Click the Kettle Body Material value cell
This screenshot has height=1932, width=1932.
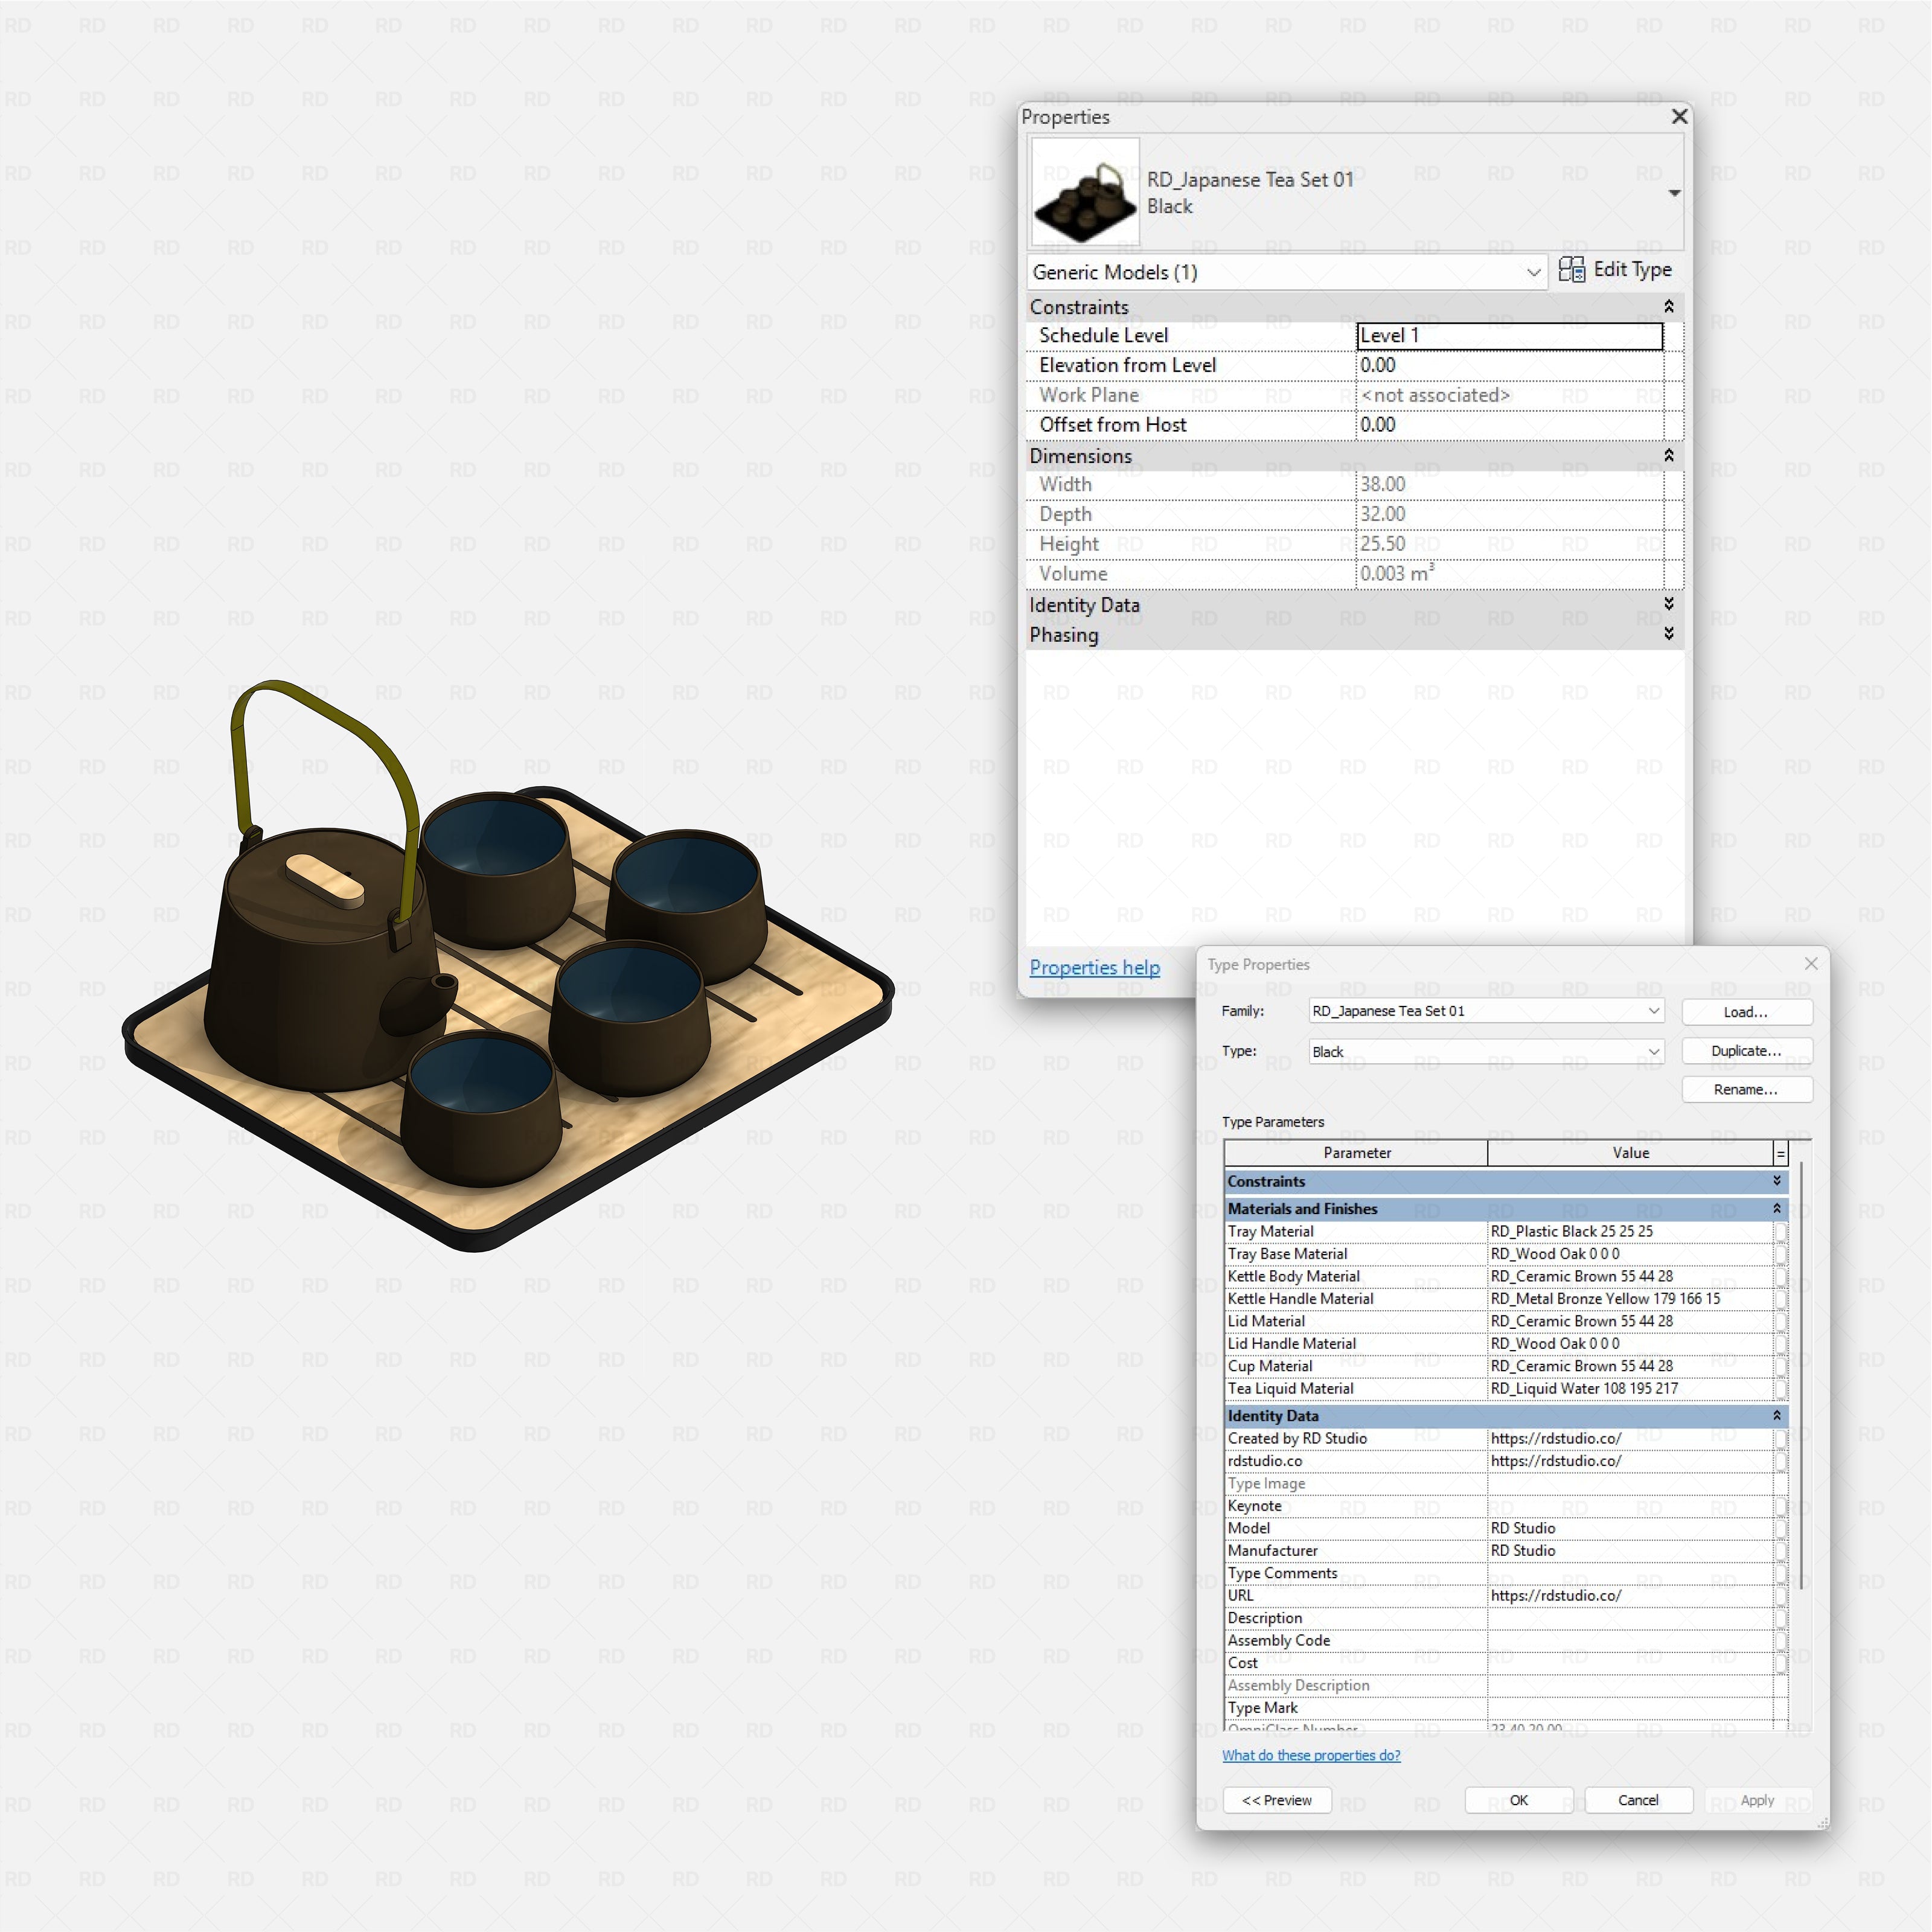coord(1630,1277)
